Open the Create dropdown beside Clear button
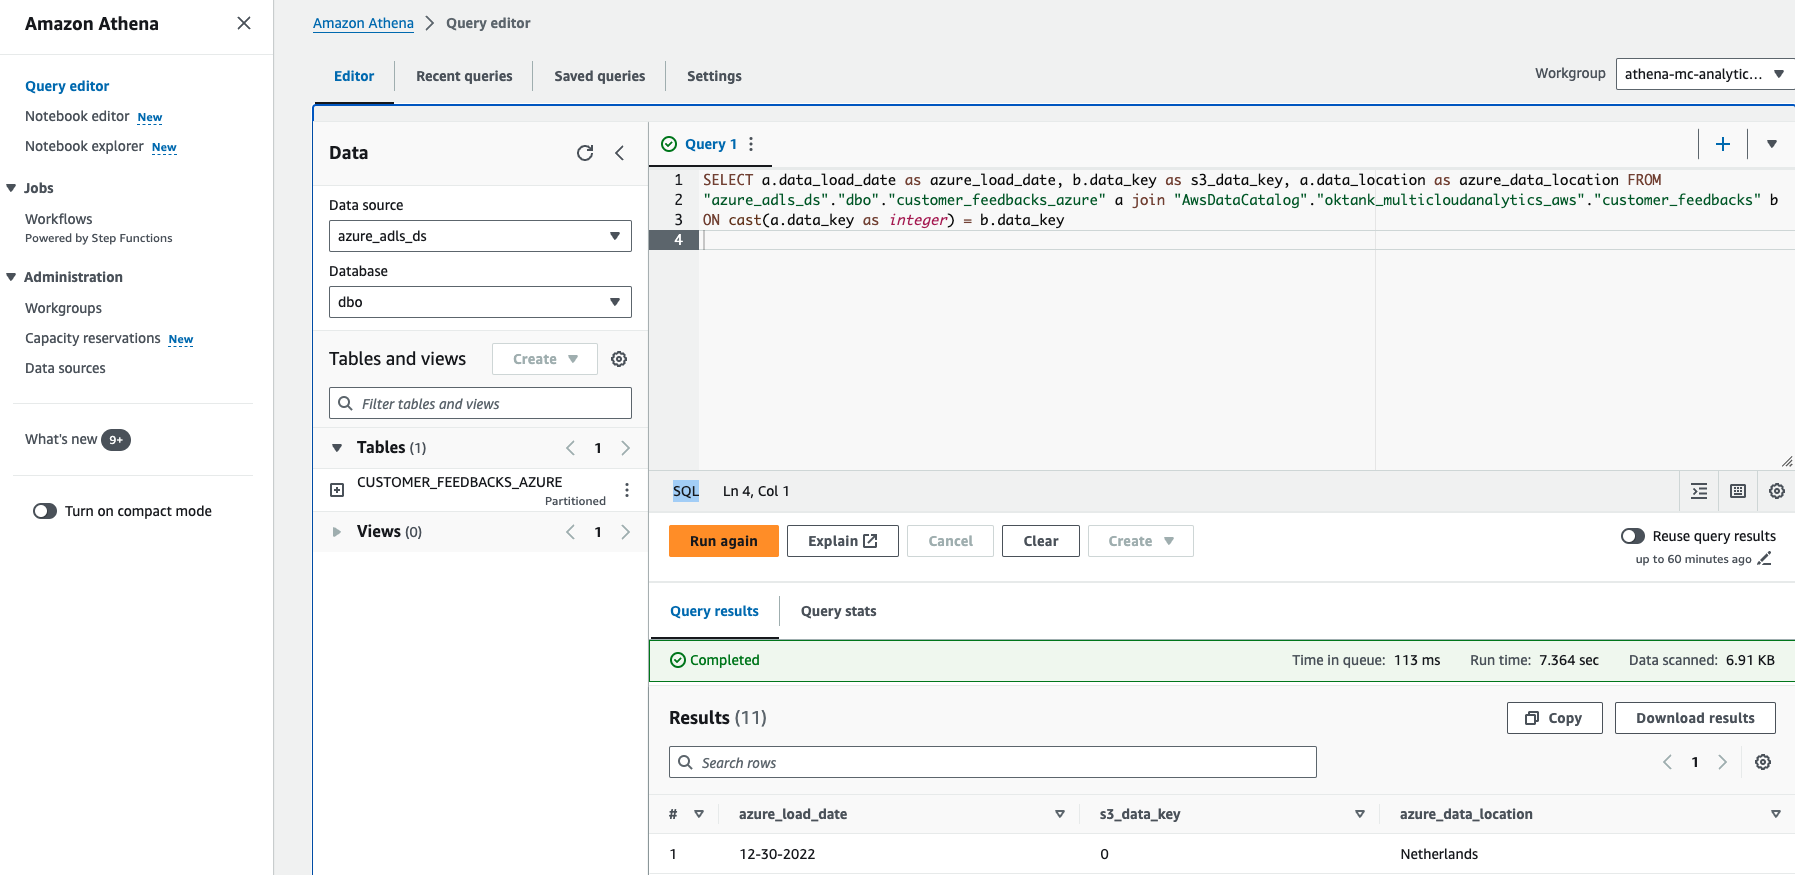Viewport: 1795px width, 875px height. [x=1141, y=541]
